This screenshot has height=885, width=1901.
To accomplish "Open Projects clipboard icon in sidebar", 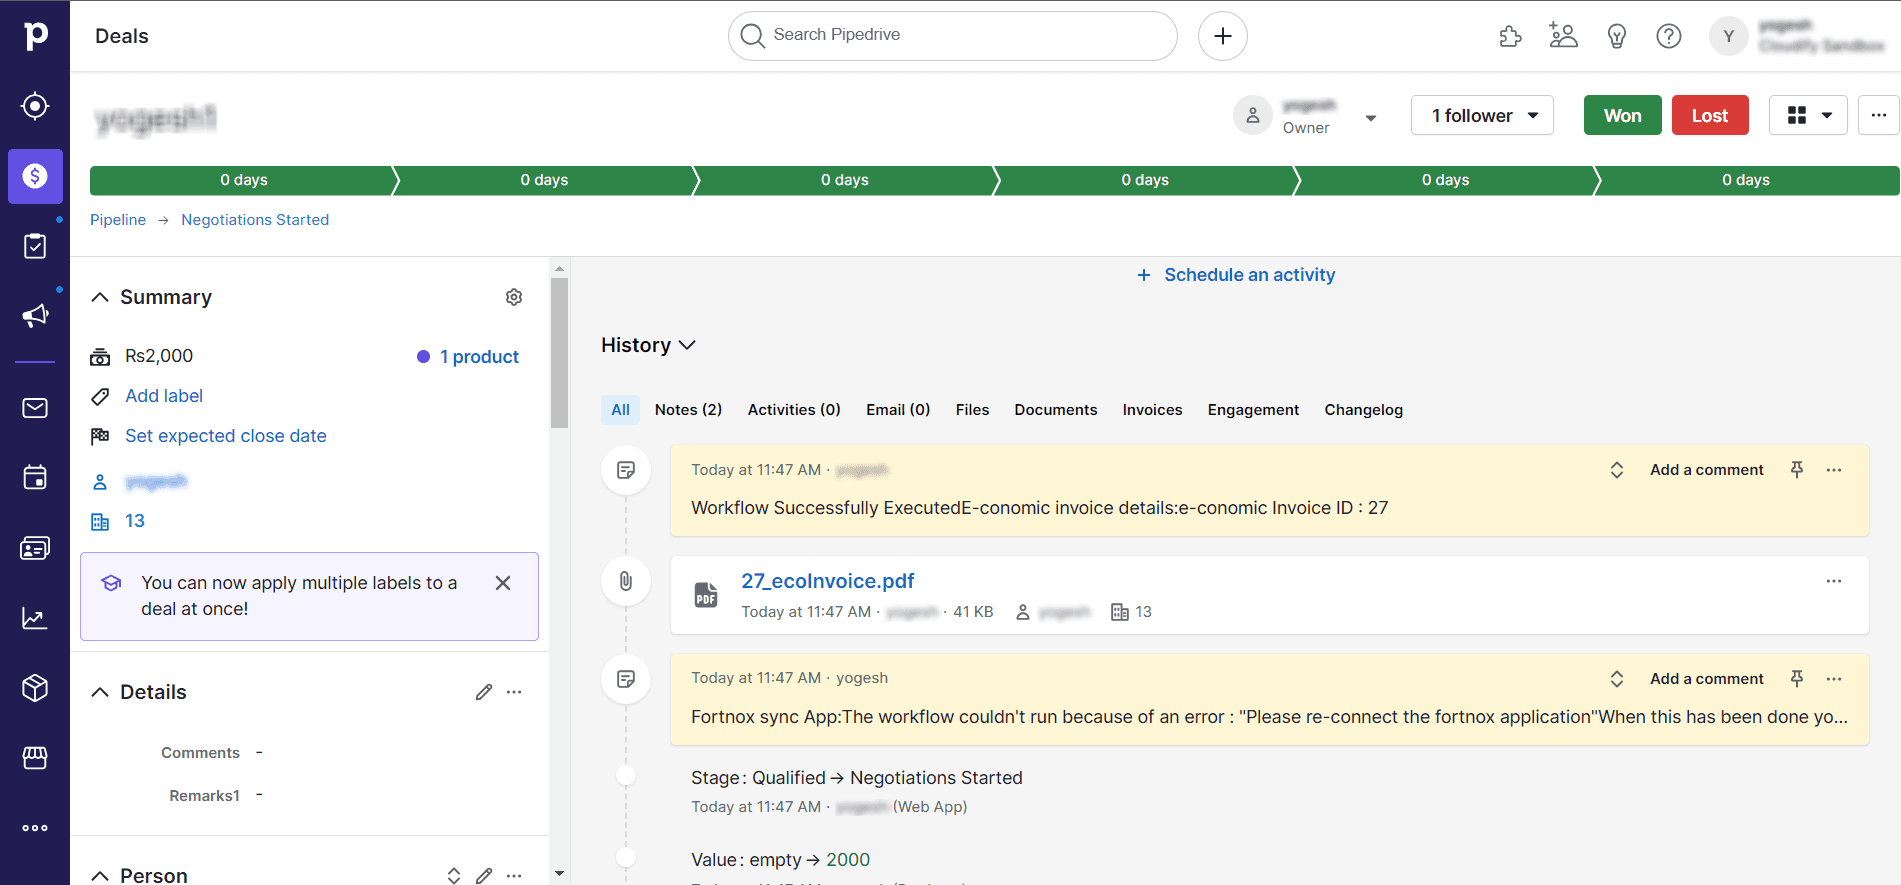I will pyautogui.click(x=35, y=246).
